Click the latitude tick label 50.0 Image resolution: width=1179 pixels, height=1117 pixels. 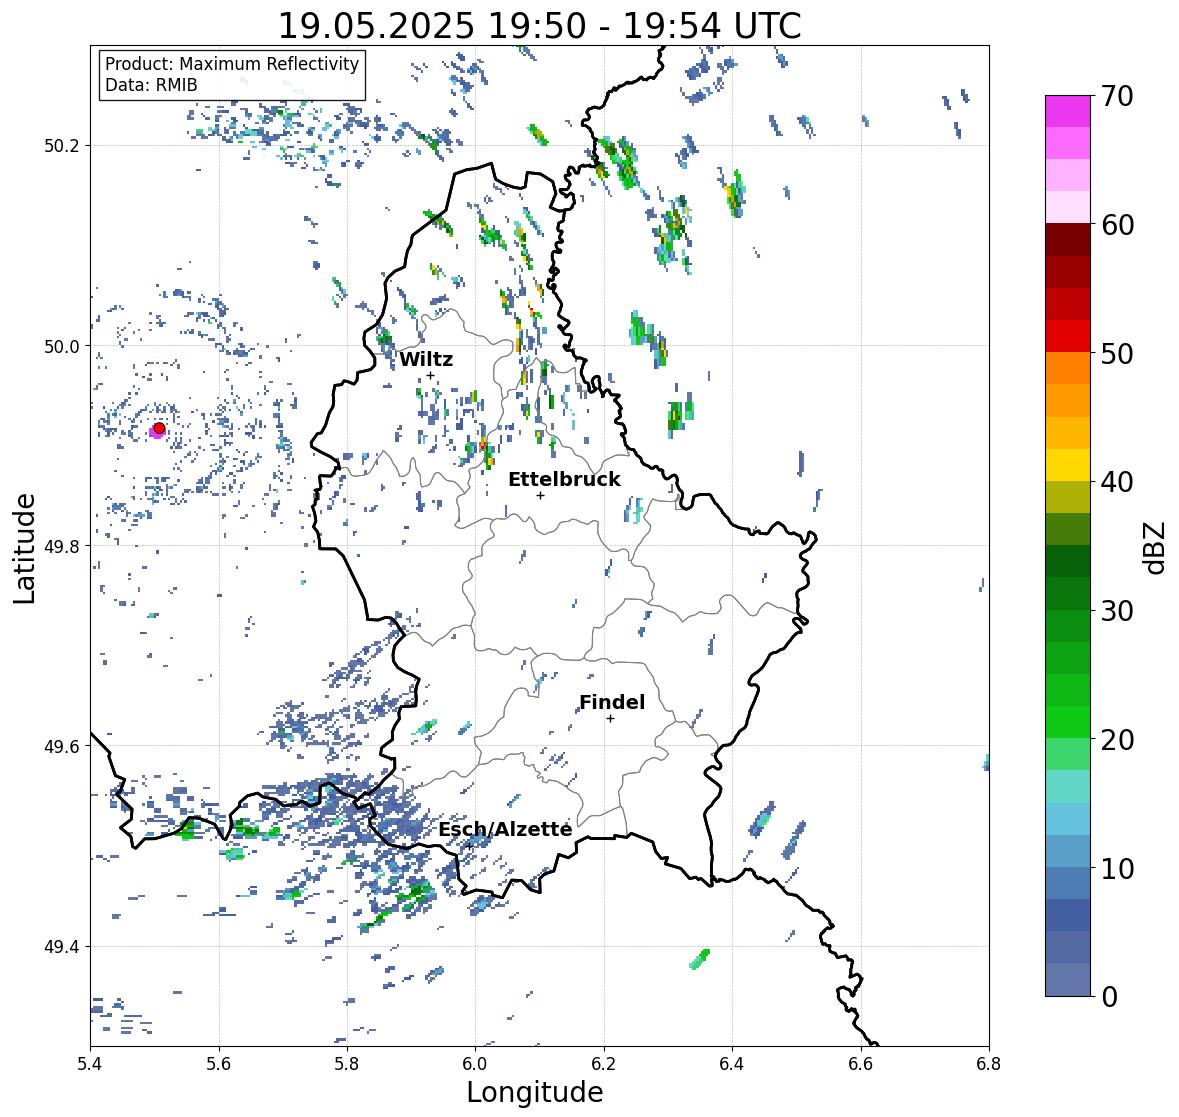coord(62,347)
